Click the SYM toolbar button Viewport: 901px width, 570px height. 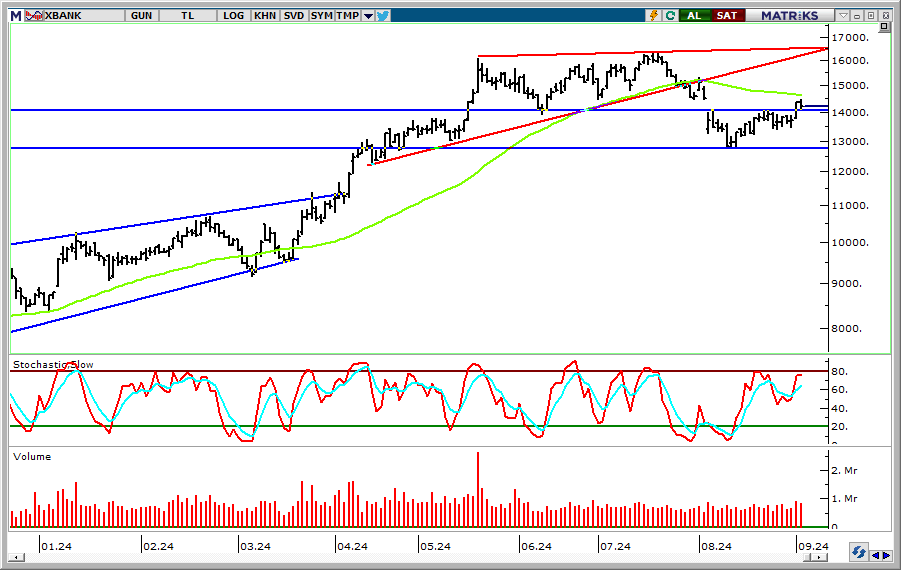(x=321, y=16)
